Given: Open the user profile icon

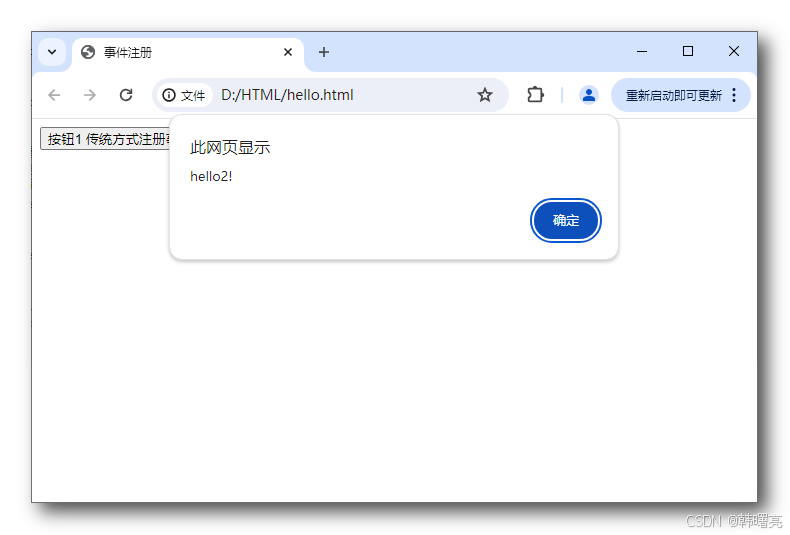Looking at the screenshot, I should click(588, 95).
